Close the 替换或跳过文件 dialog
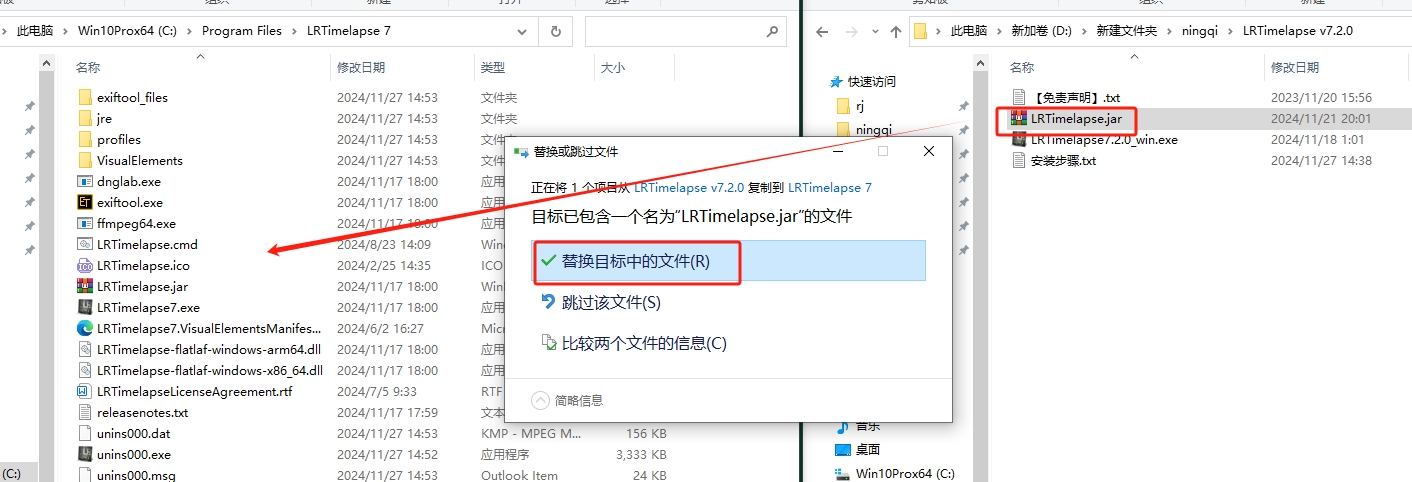 (x=929, y=151)
